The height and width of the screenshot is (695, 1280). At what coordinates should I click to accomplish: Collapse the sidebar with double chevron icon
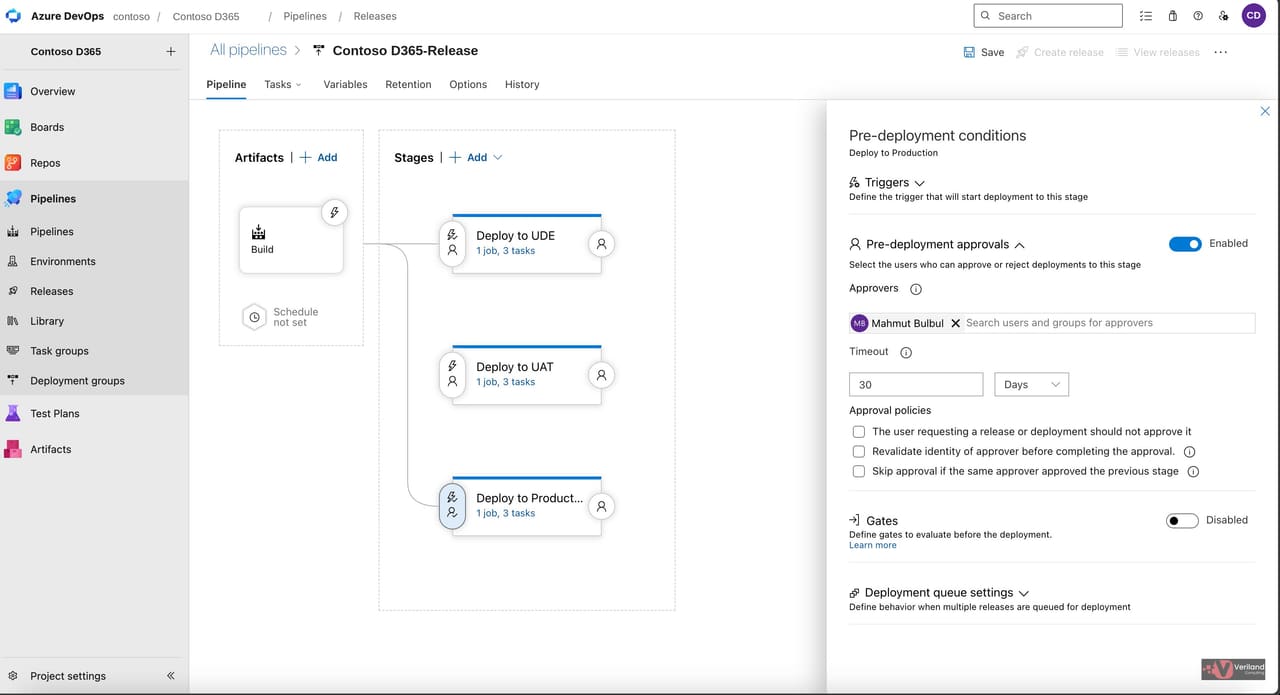pyautogui.click(x=171, y=676)
